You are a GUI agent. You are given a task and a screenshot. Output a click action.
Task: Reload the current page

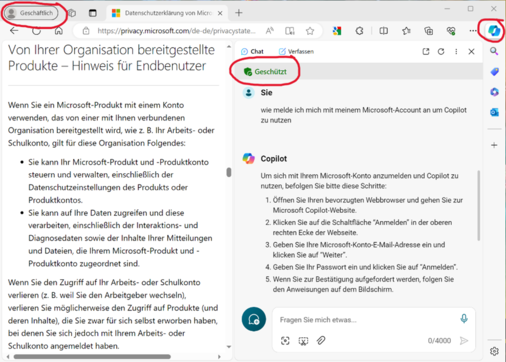pyautogui.click(x=36, y=31)
